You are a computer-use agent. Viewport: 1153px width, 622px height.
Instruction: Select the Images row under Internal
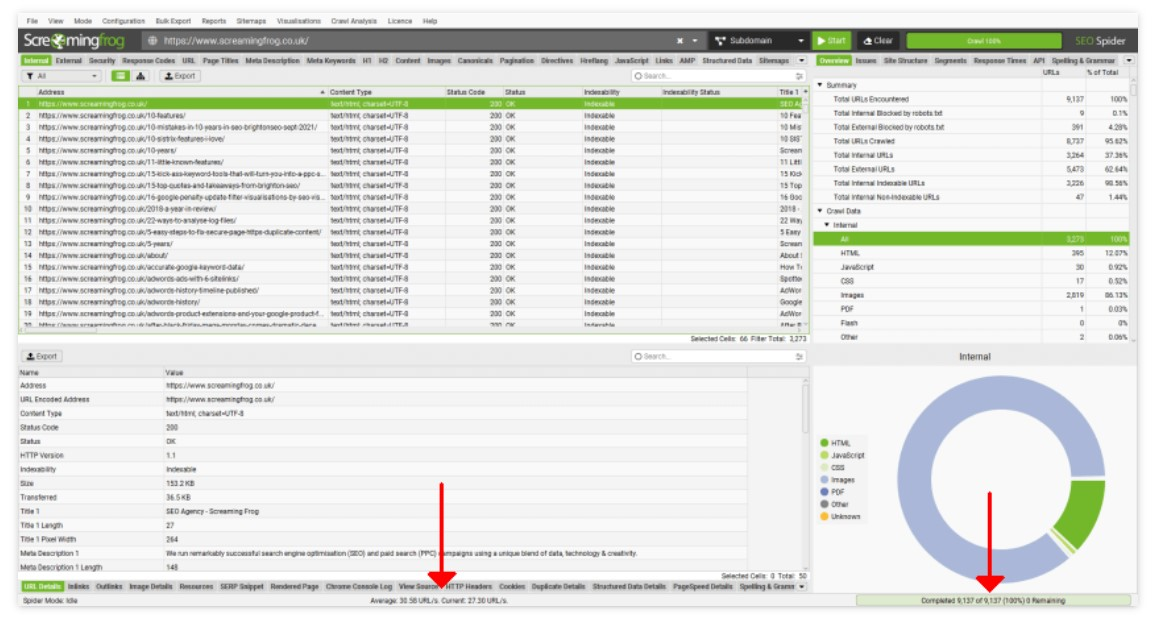[x=971, y=295]
